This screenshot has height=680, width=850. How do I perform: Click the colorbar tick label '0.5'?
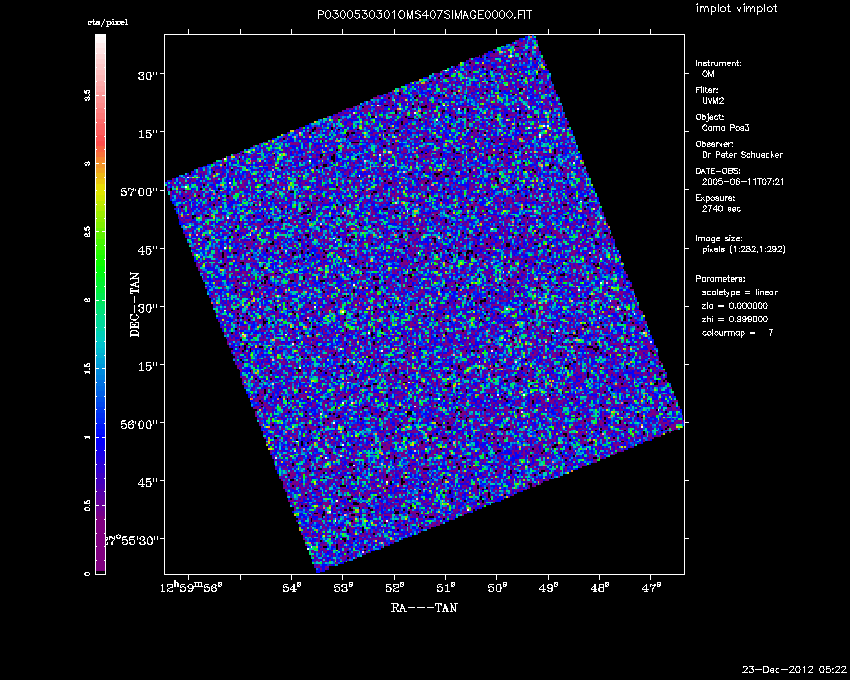tap(87, 505)
